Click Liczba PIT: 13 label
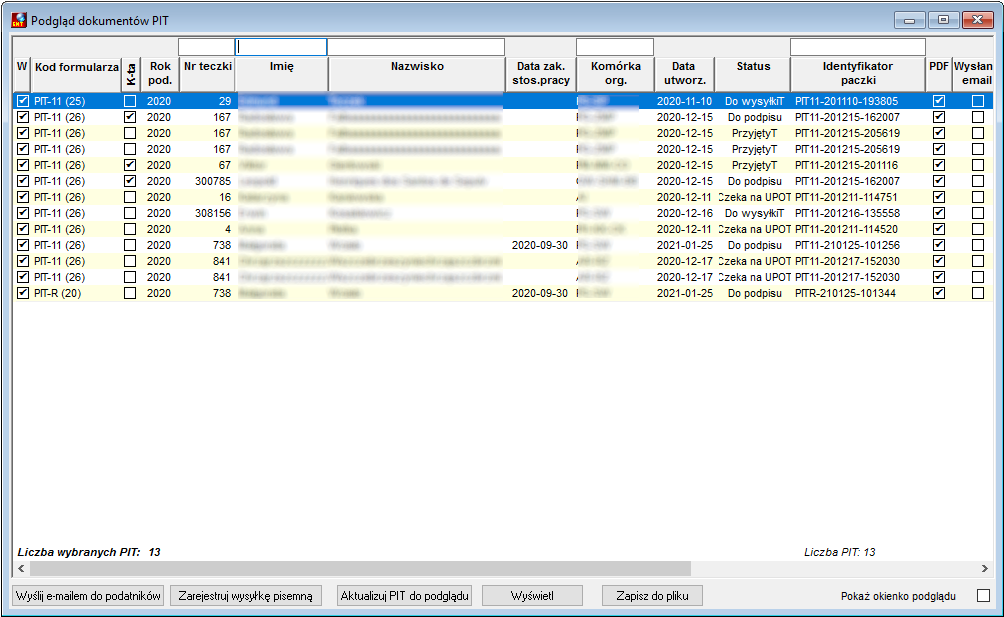The height and width of the screenshot is (617, 1004). click(x=839, y=552)
